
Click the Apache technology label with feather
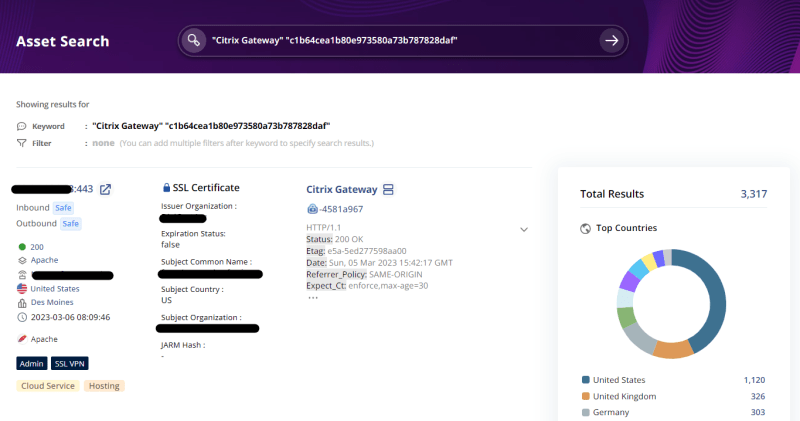point(44,339)
